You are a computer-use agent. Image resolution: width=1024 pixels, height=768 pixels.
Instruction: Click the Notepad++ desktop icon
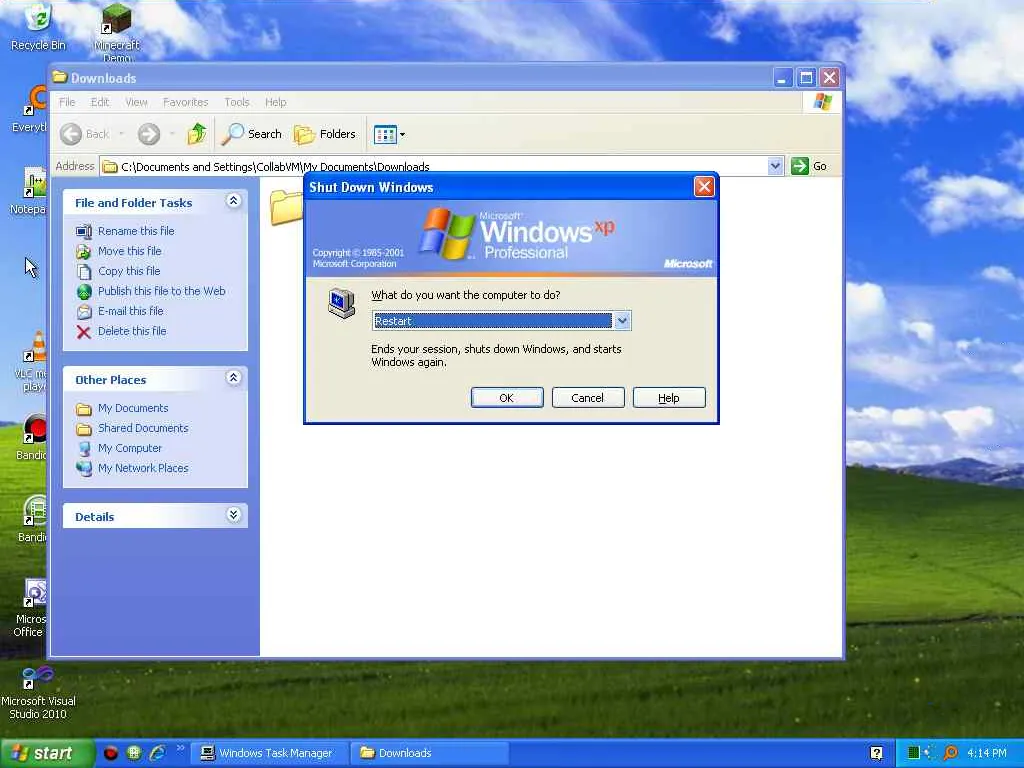tap(29, 191)
